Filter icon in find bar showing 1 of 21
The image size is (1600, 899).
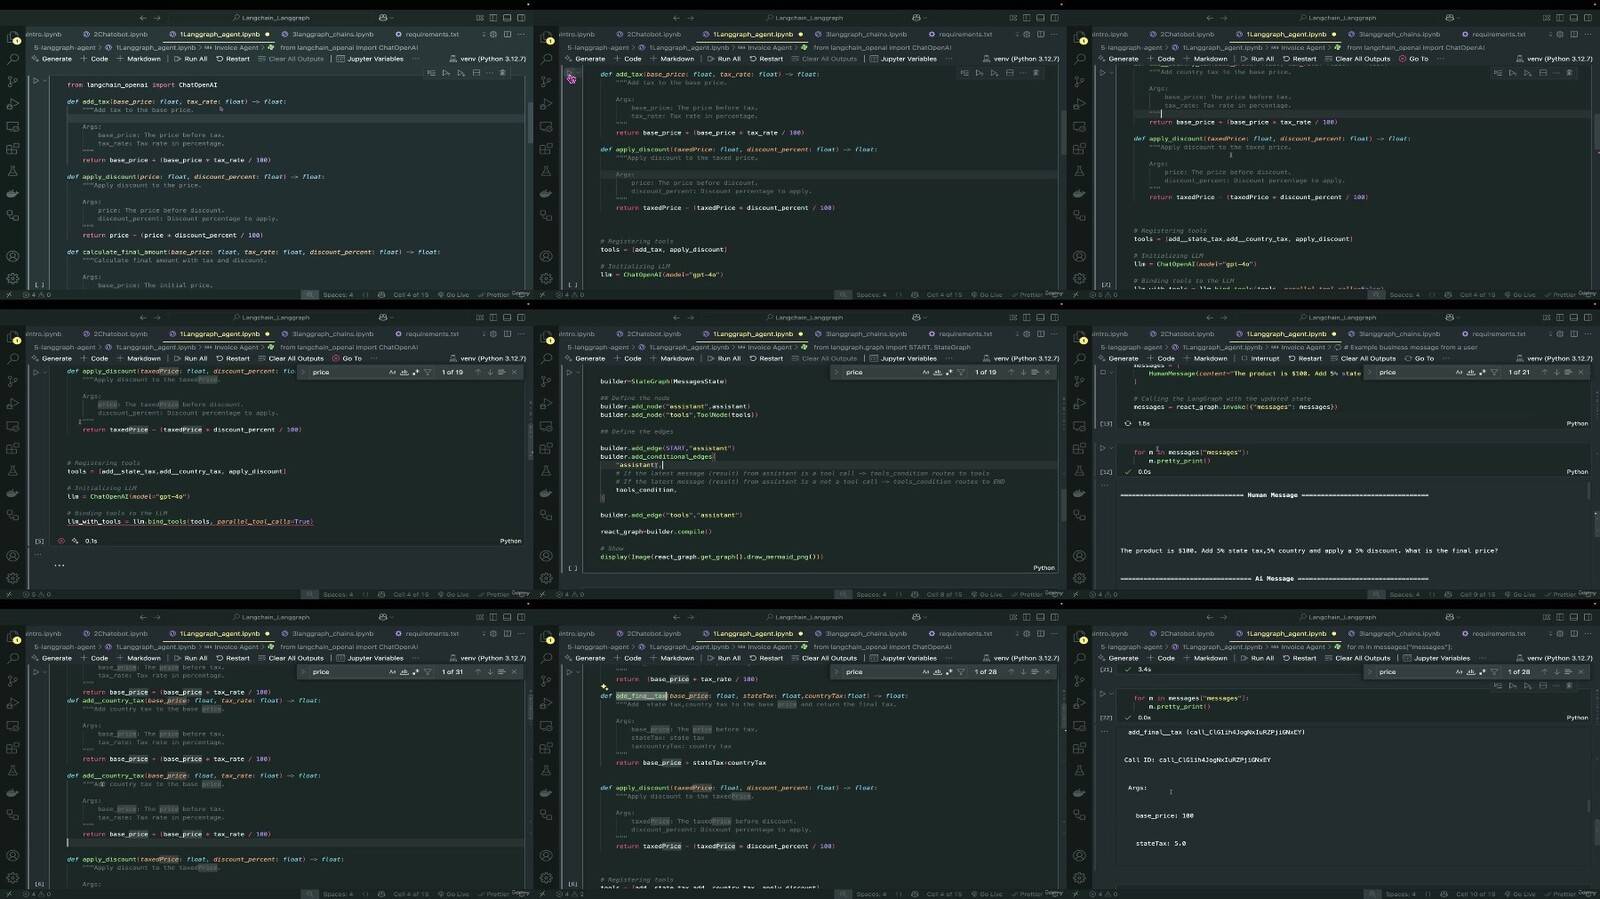pos(1495,372)
